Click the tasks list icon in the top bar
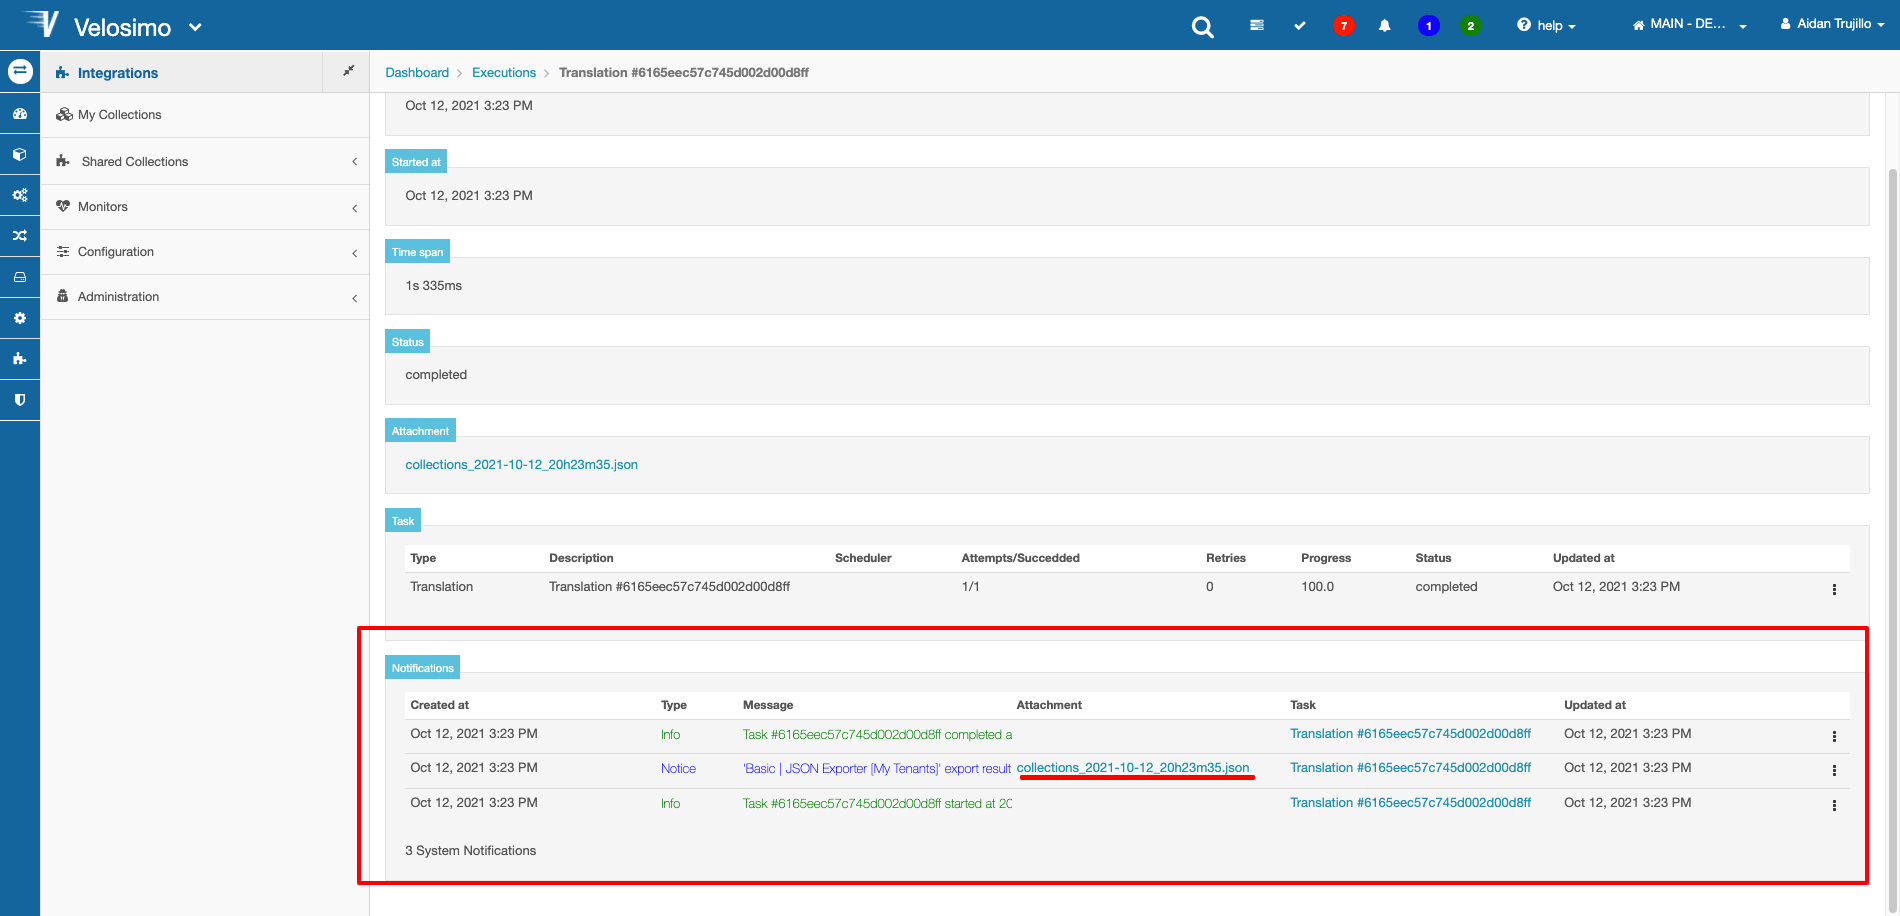Screen dimensions: 1900x916 (1257, 25)
